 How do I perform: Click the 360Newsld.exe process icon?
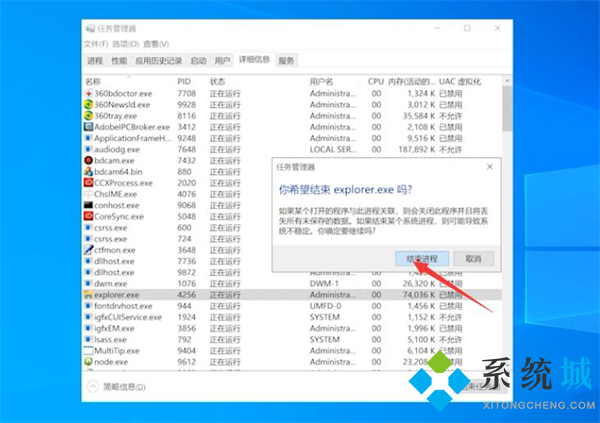click(88, 105)
